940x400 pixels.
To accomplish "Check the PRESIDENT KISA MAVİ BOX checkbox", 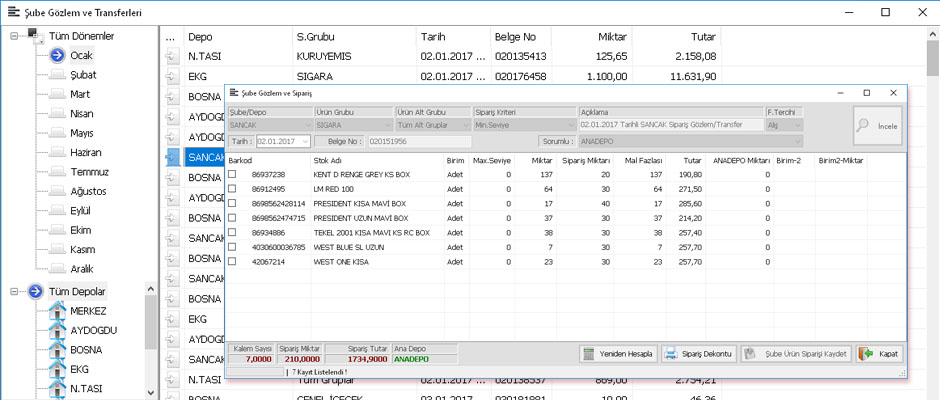I will click(232, 203).
